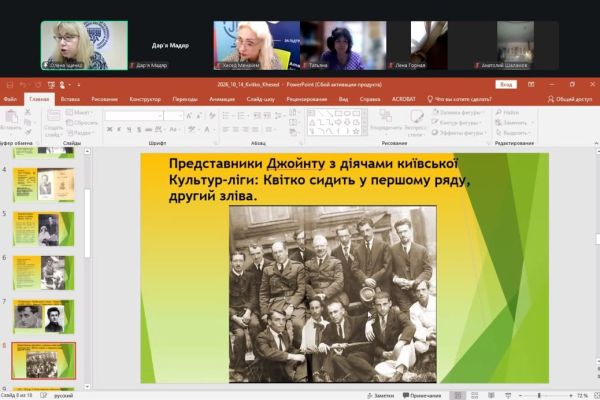This screenshot has height=400, width=600.
Task: Start slideshow from beginning icon in title bar
Action: 51,85
